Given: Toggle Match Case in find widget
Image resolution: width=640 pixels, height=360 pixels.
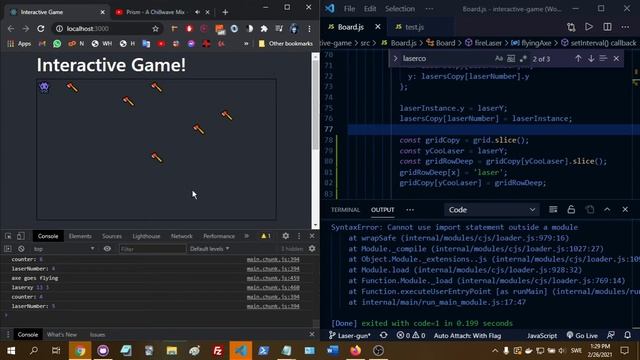Looking at the screenshot, I should (499, 59).
